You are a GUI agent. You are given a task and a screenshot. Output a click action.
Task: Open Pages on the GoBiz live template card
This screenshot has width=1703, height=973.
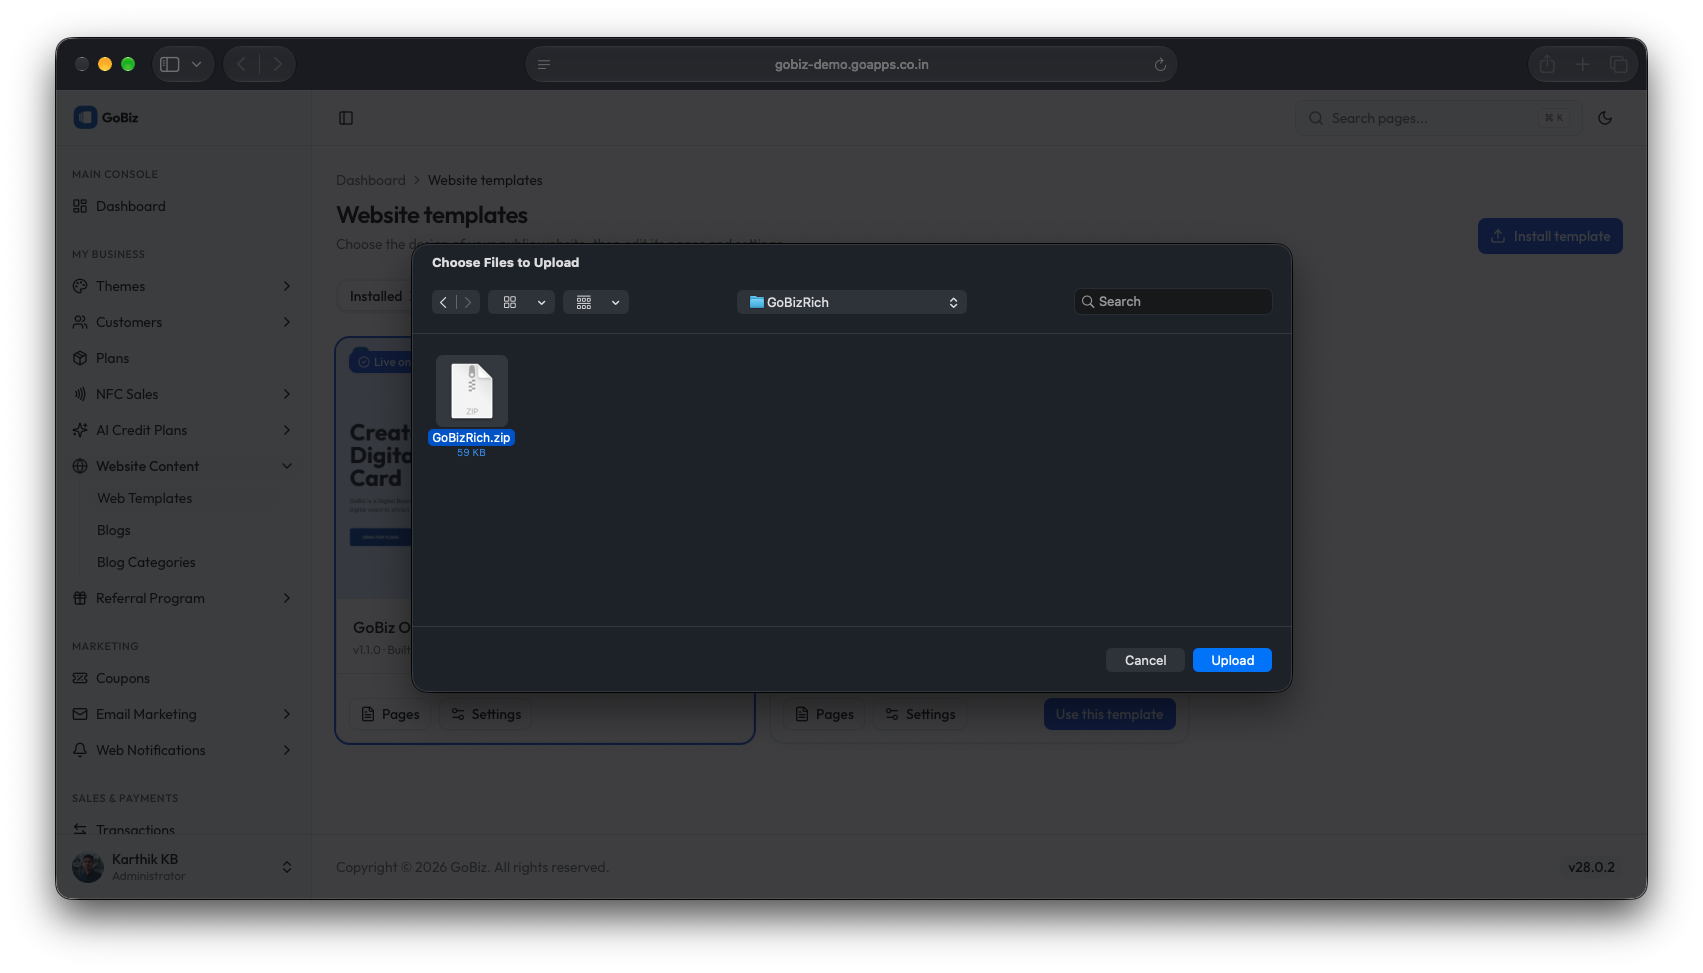coord(390,714)
